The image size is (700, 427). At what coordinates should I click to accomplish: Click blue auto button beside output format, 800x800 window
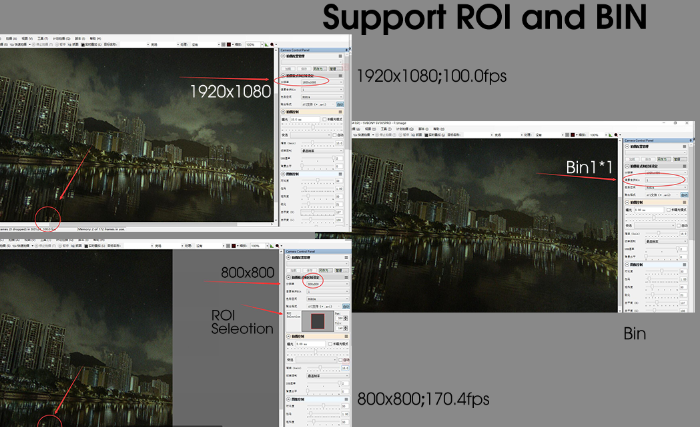tap(346, 306)
